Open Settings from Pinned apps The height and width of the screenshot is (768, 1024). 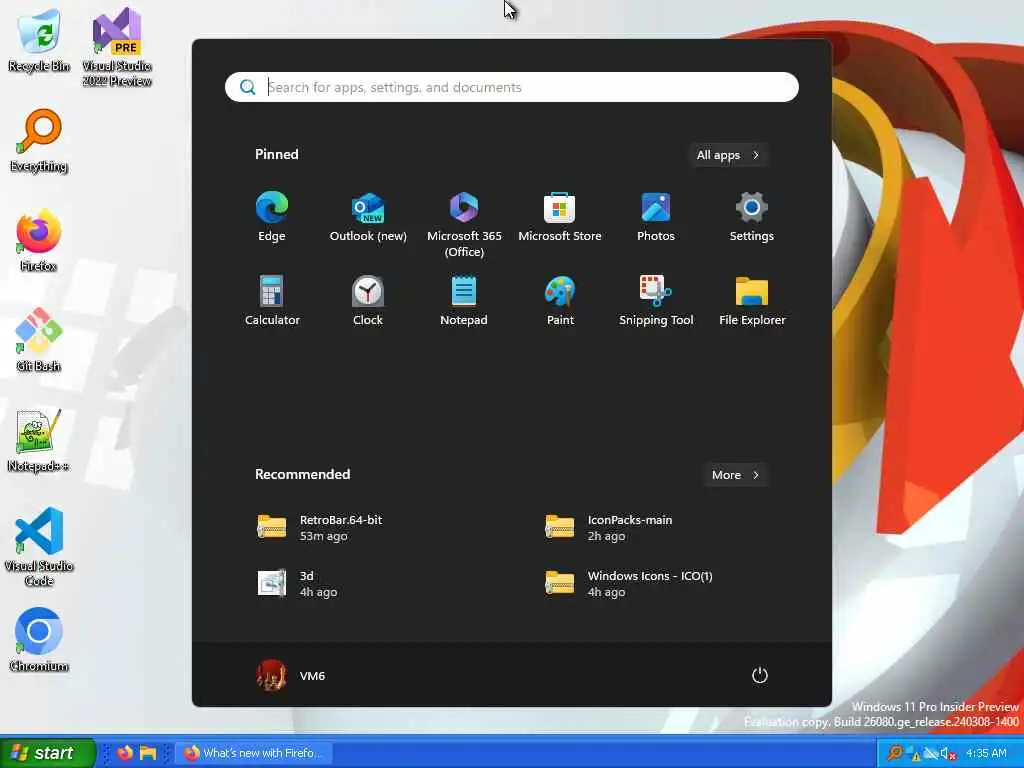(752, 217)
